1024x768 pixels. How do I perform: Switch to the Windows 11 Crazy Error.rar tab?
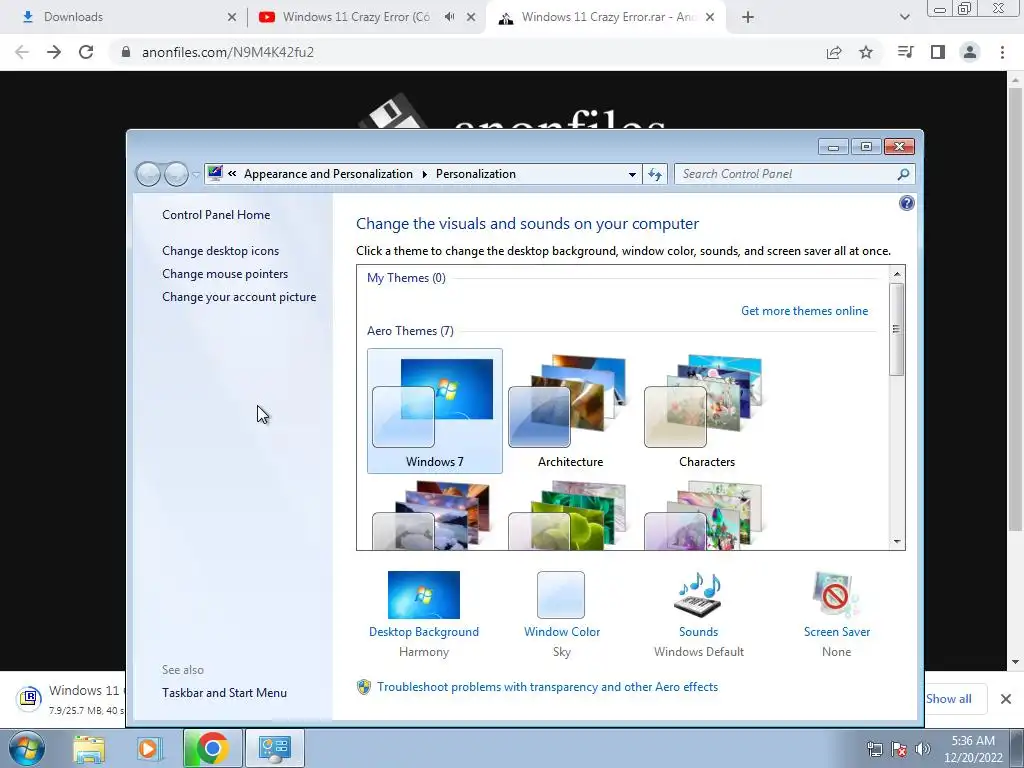[607, 17]
